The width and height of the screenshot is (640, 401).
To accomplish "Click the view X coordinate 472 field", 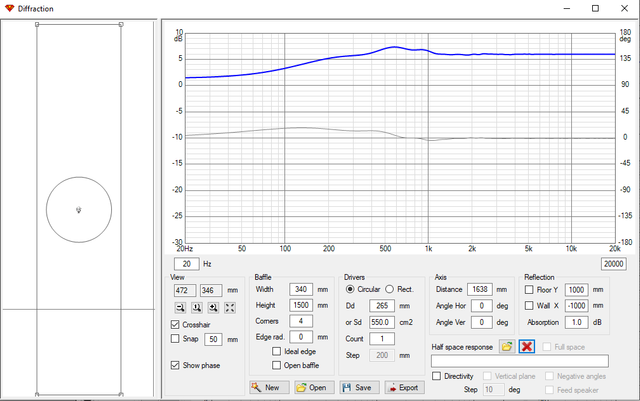I will (x=185, y=290).
